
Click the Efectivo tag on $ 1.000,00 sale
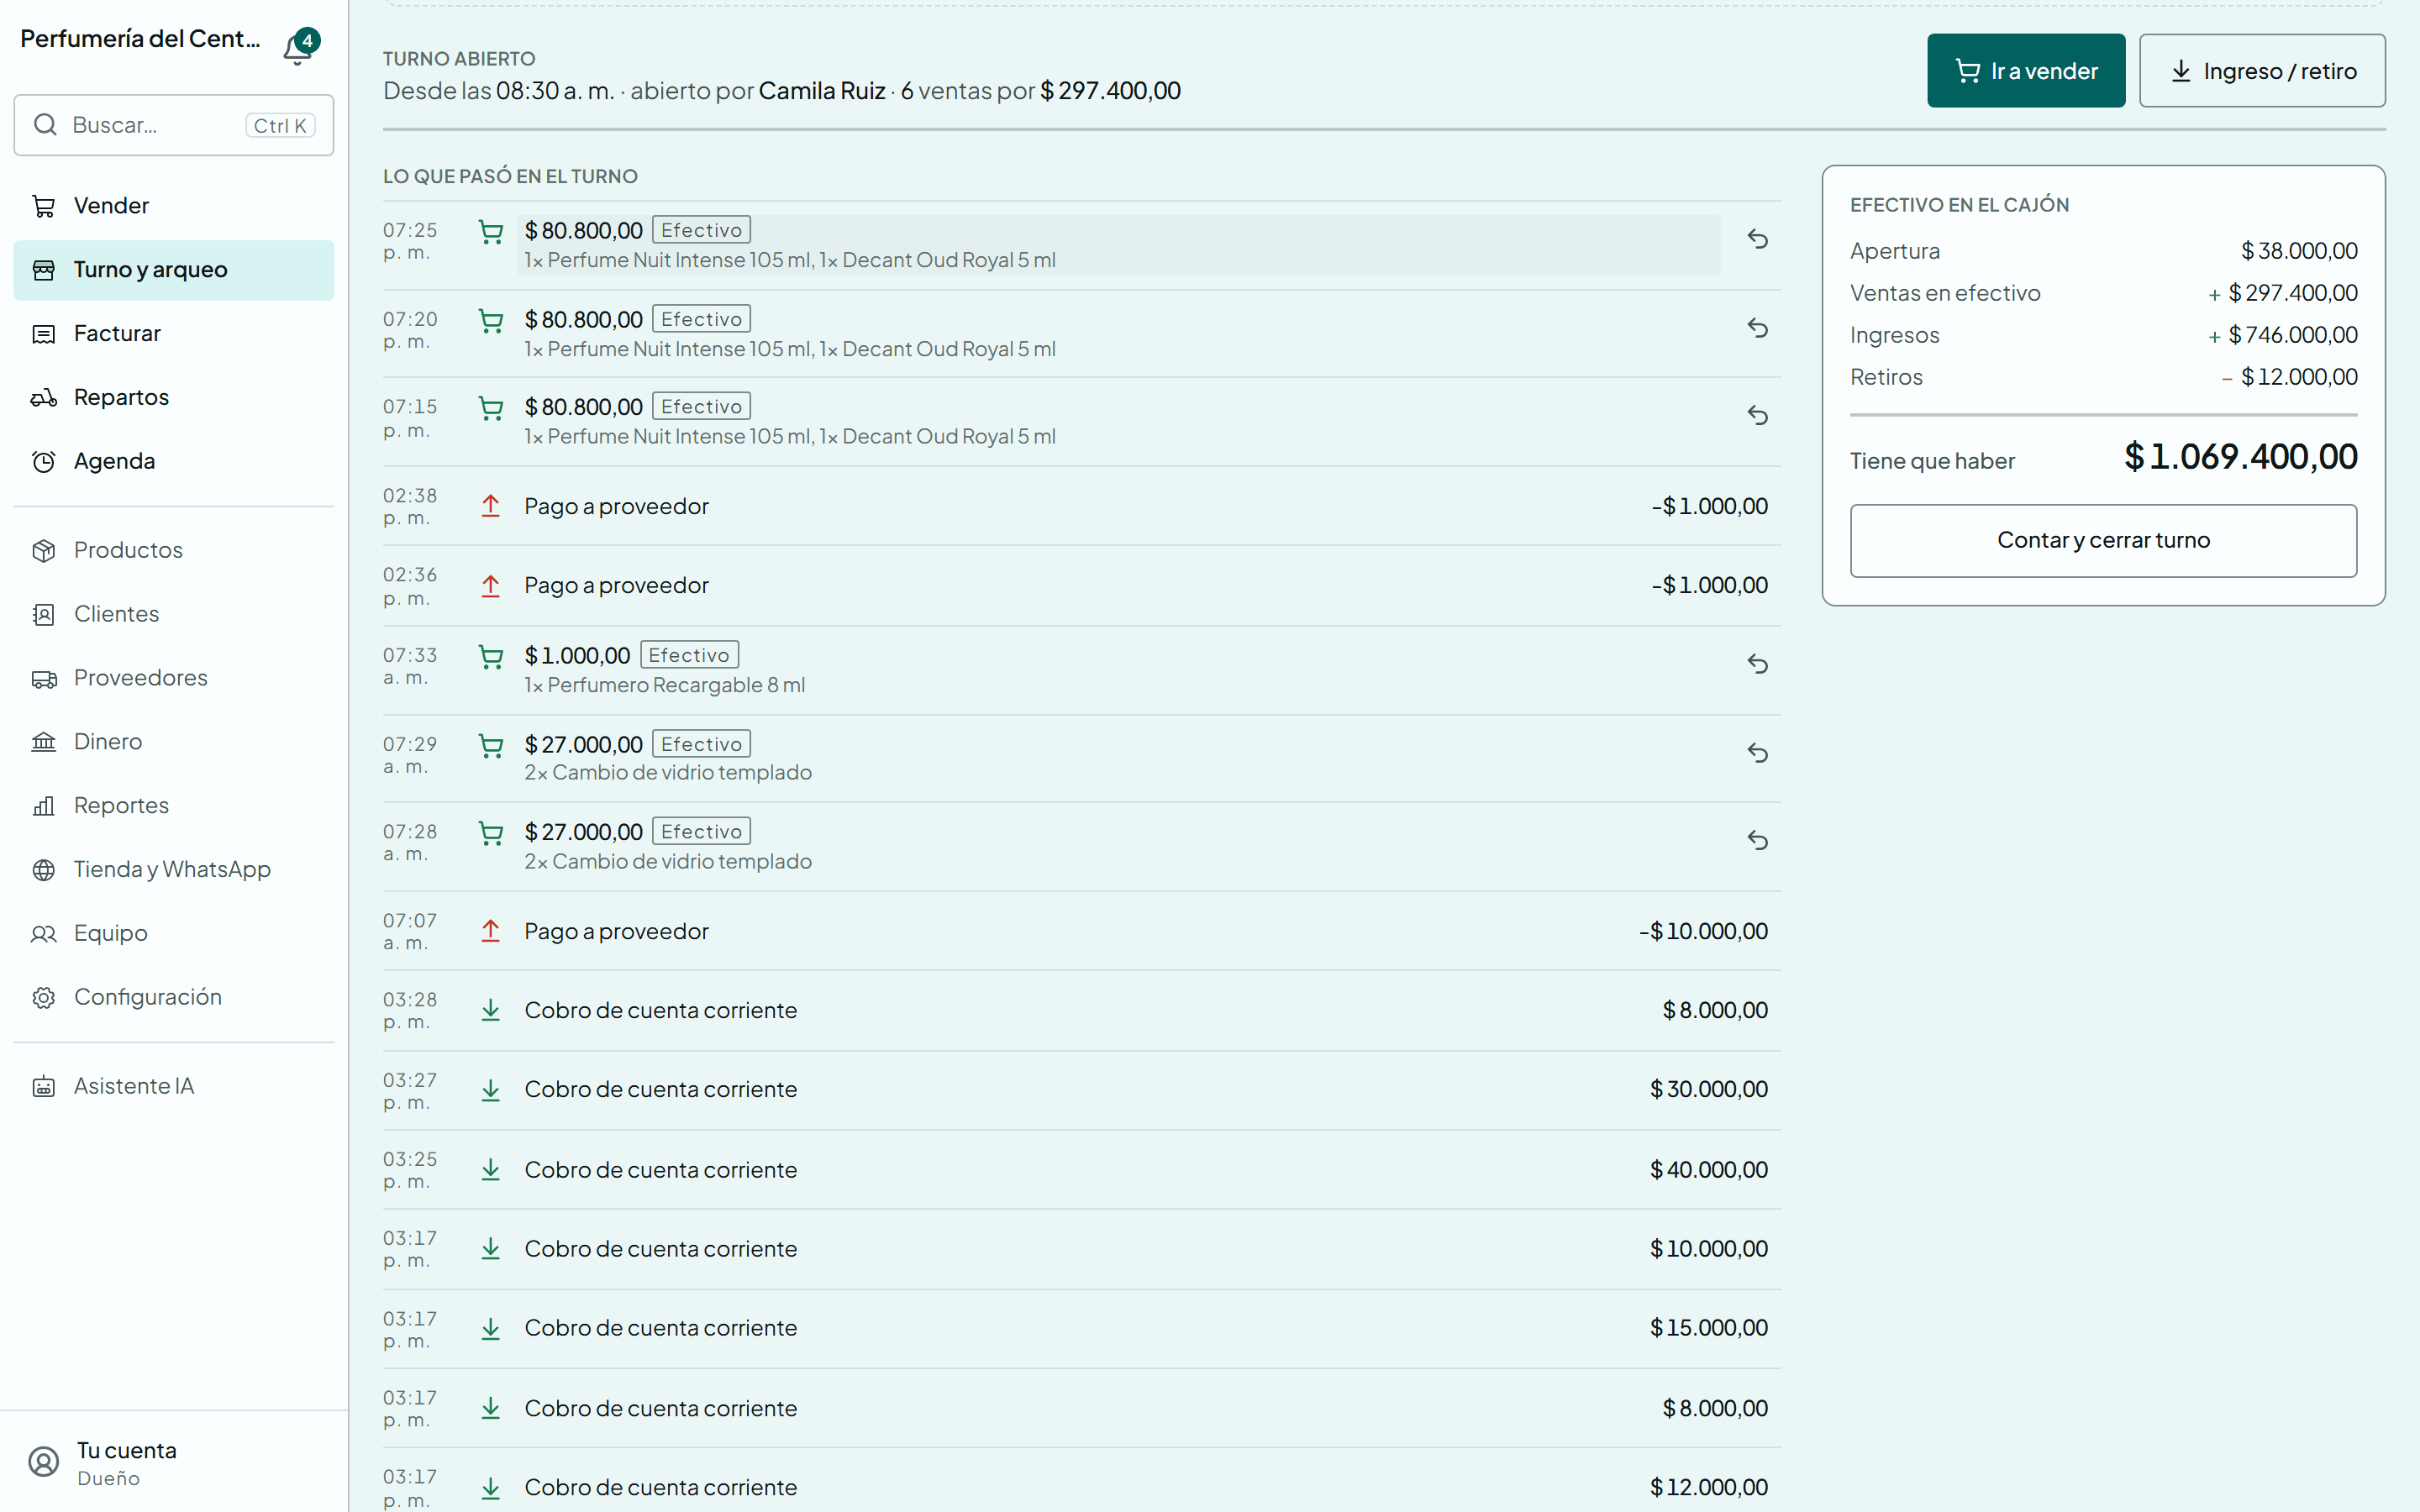pos(689,656)
